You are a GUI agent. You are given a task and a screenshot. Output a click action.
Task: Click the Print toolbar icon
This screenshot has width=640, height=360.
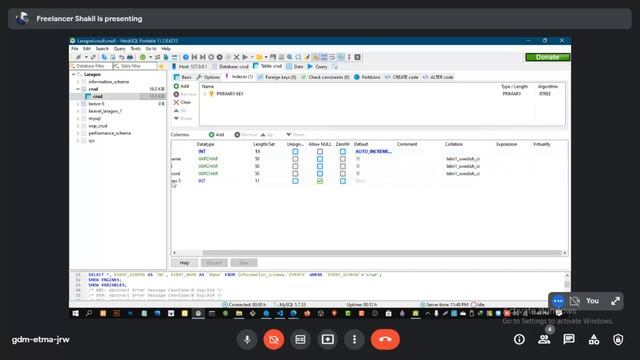coord(130,57)
